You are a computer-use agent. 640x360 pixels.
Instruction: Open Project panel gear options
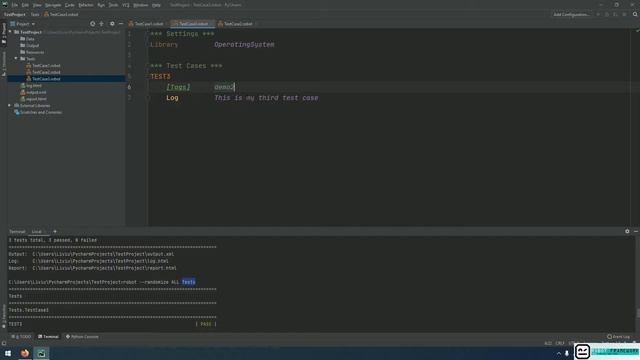coord(112,24)
